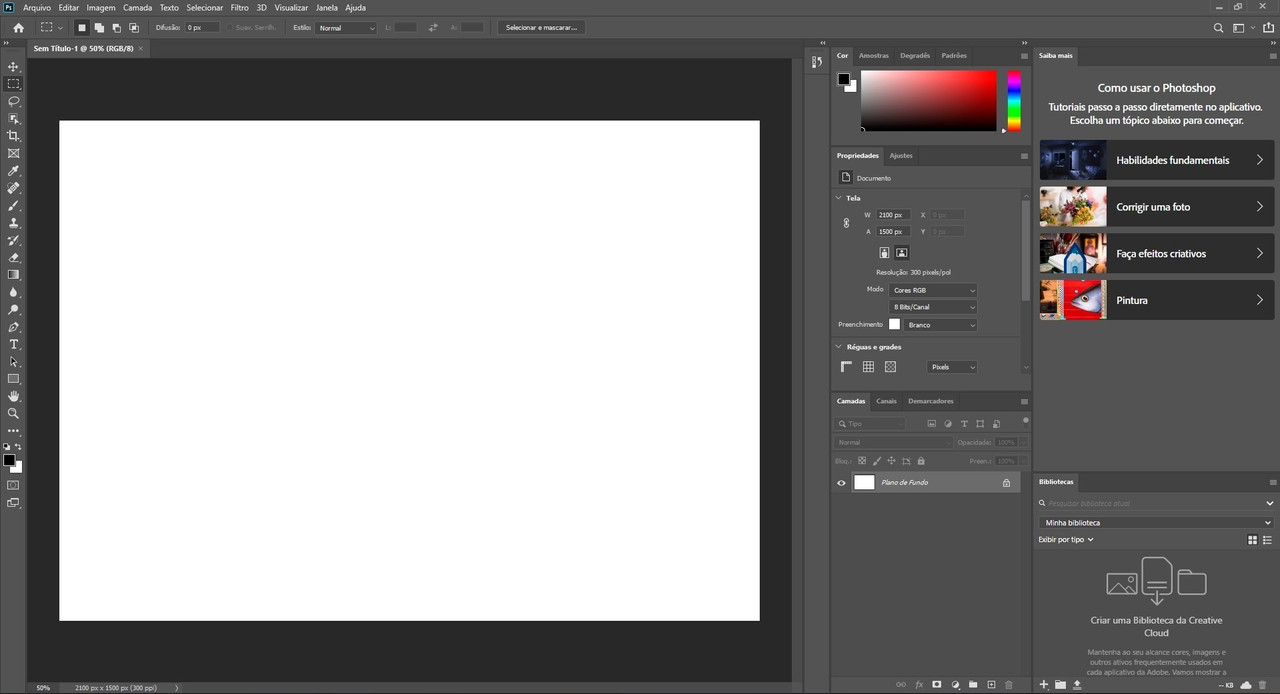1280x694 pixels.
Task: Hide the Plano de Fundo layer
Action: click(x=841, y=483)
